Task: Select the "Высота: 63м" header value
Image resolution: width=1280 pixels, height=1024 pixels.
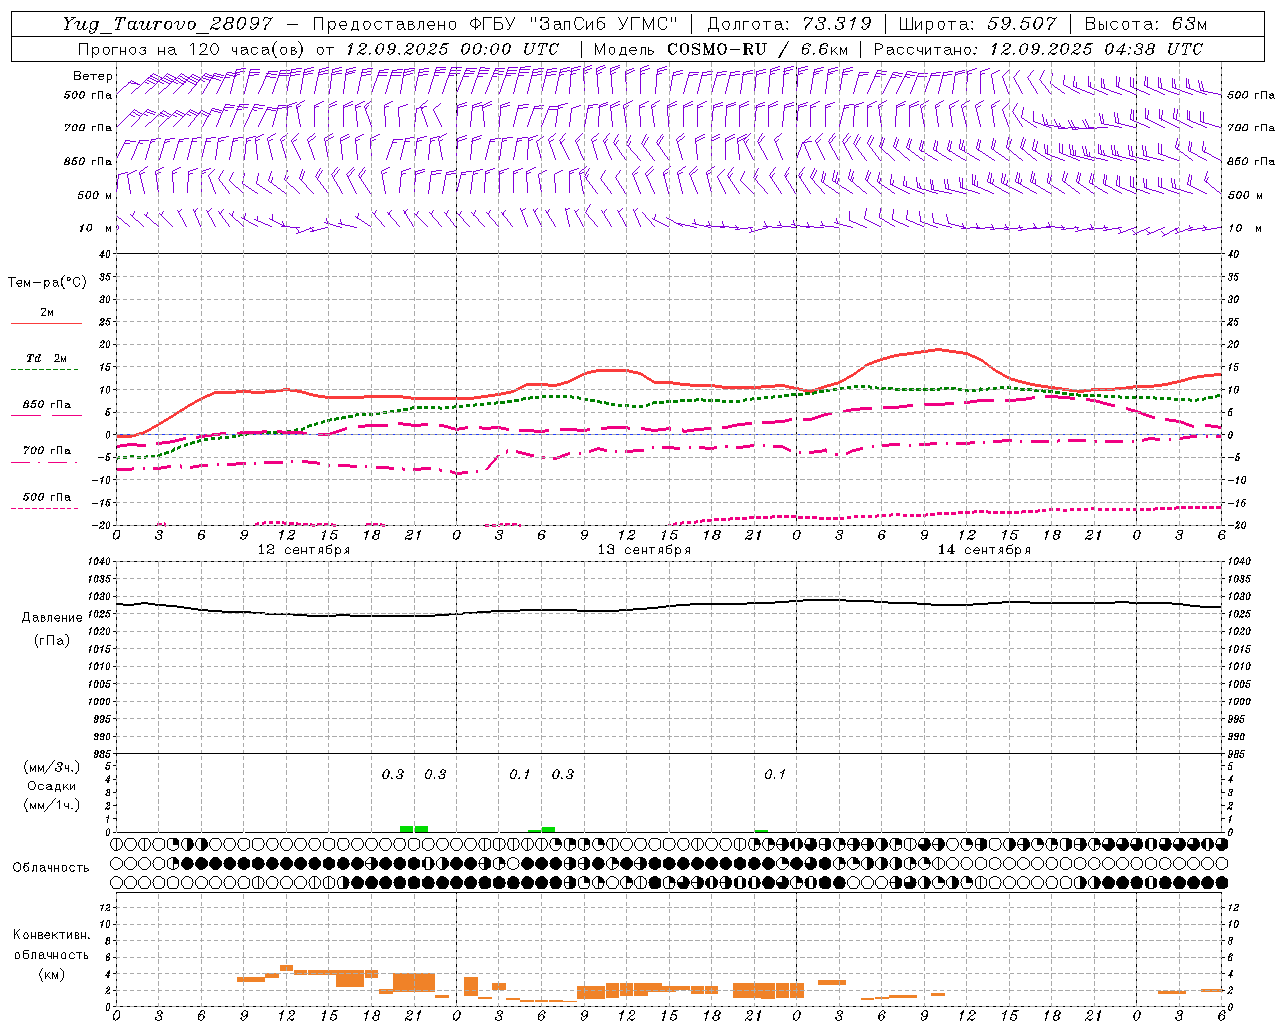Action: point(1144,24)
